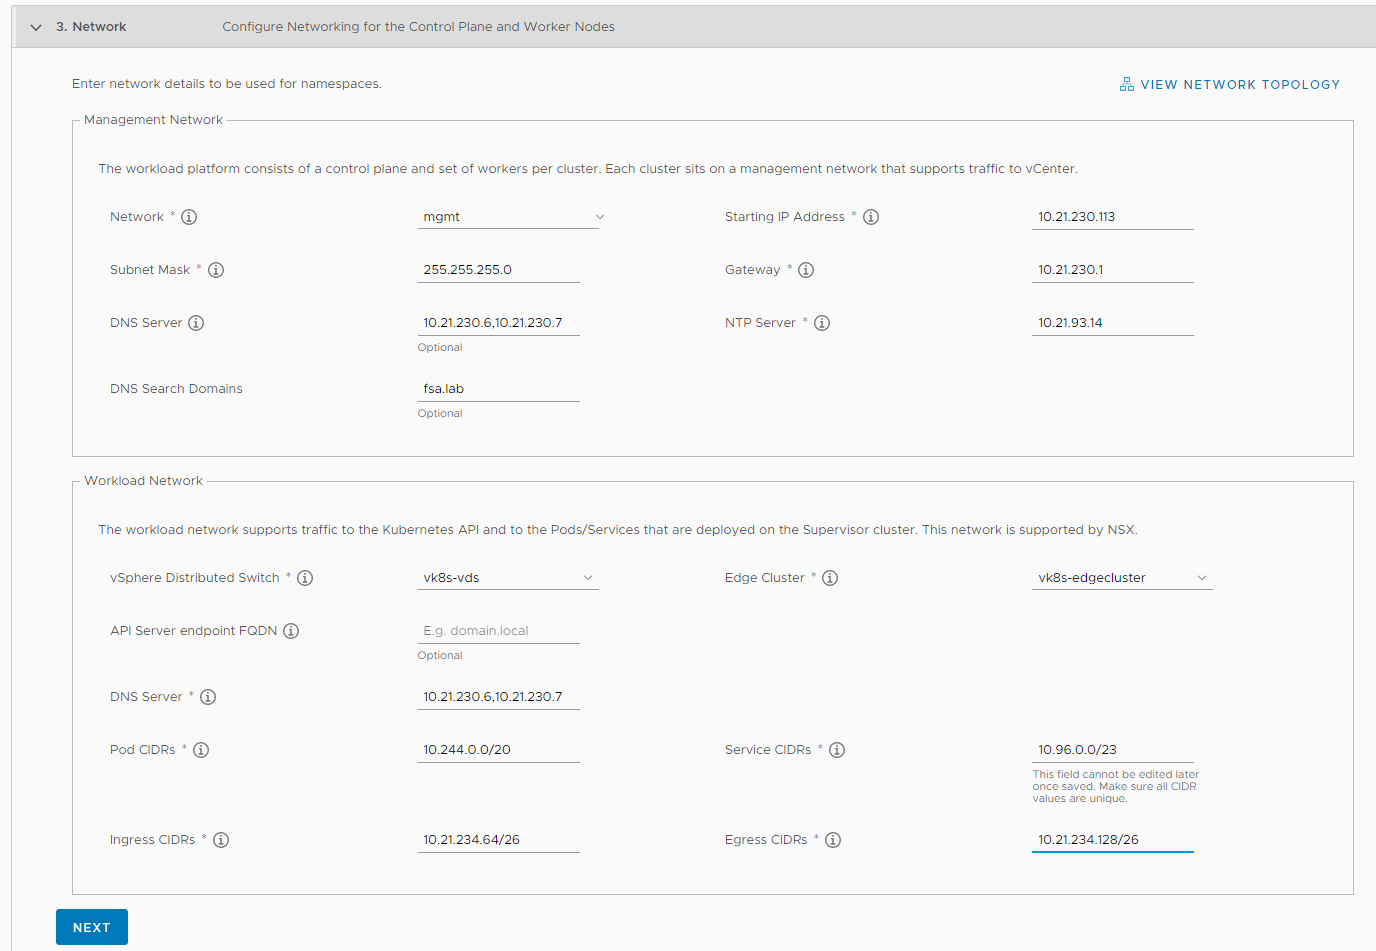The image size is (1376, 951).
Task: Click 'Enter network details' instruction text
Action: click(x=227, y=84)
